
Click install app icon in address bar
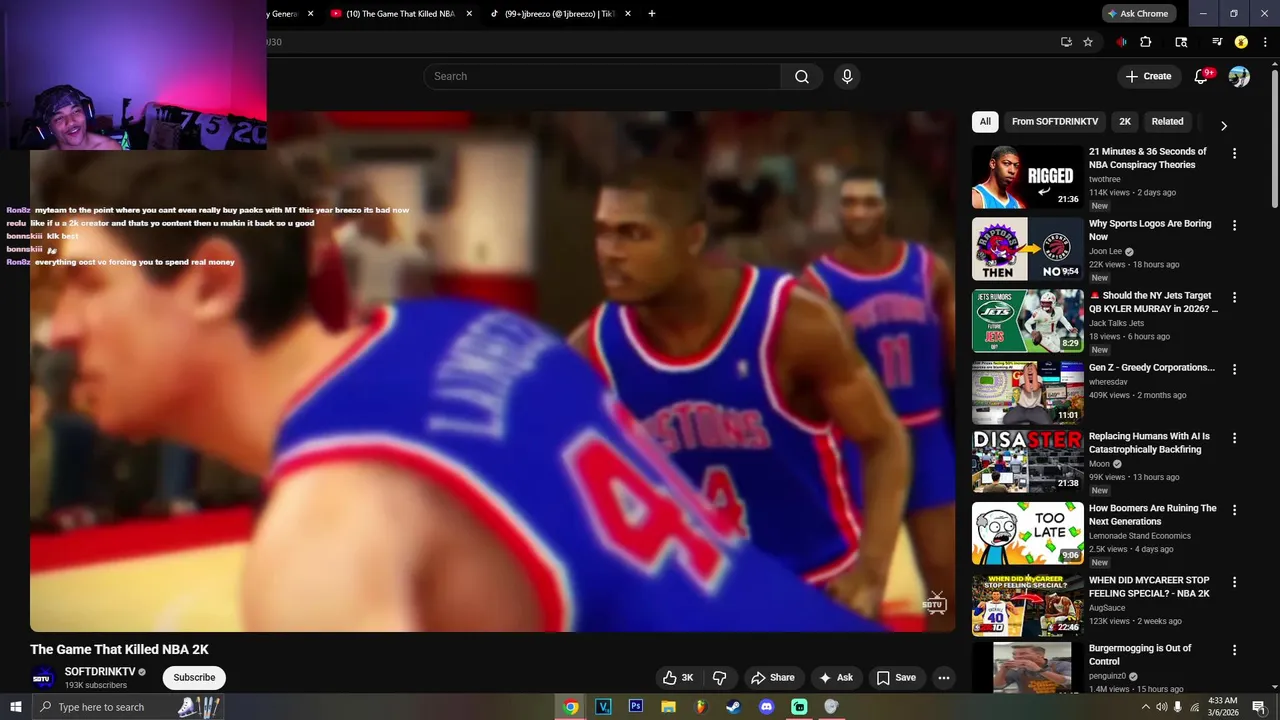click(x=1066, y=42)
